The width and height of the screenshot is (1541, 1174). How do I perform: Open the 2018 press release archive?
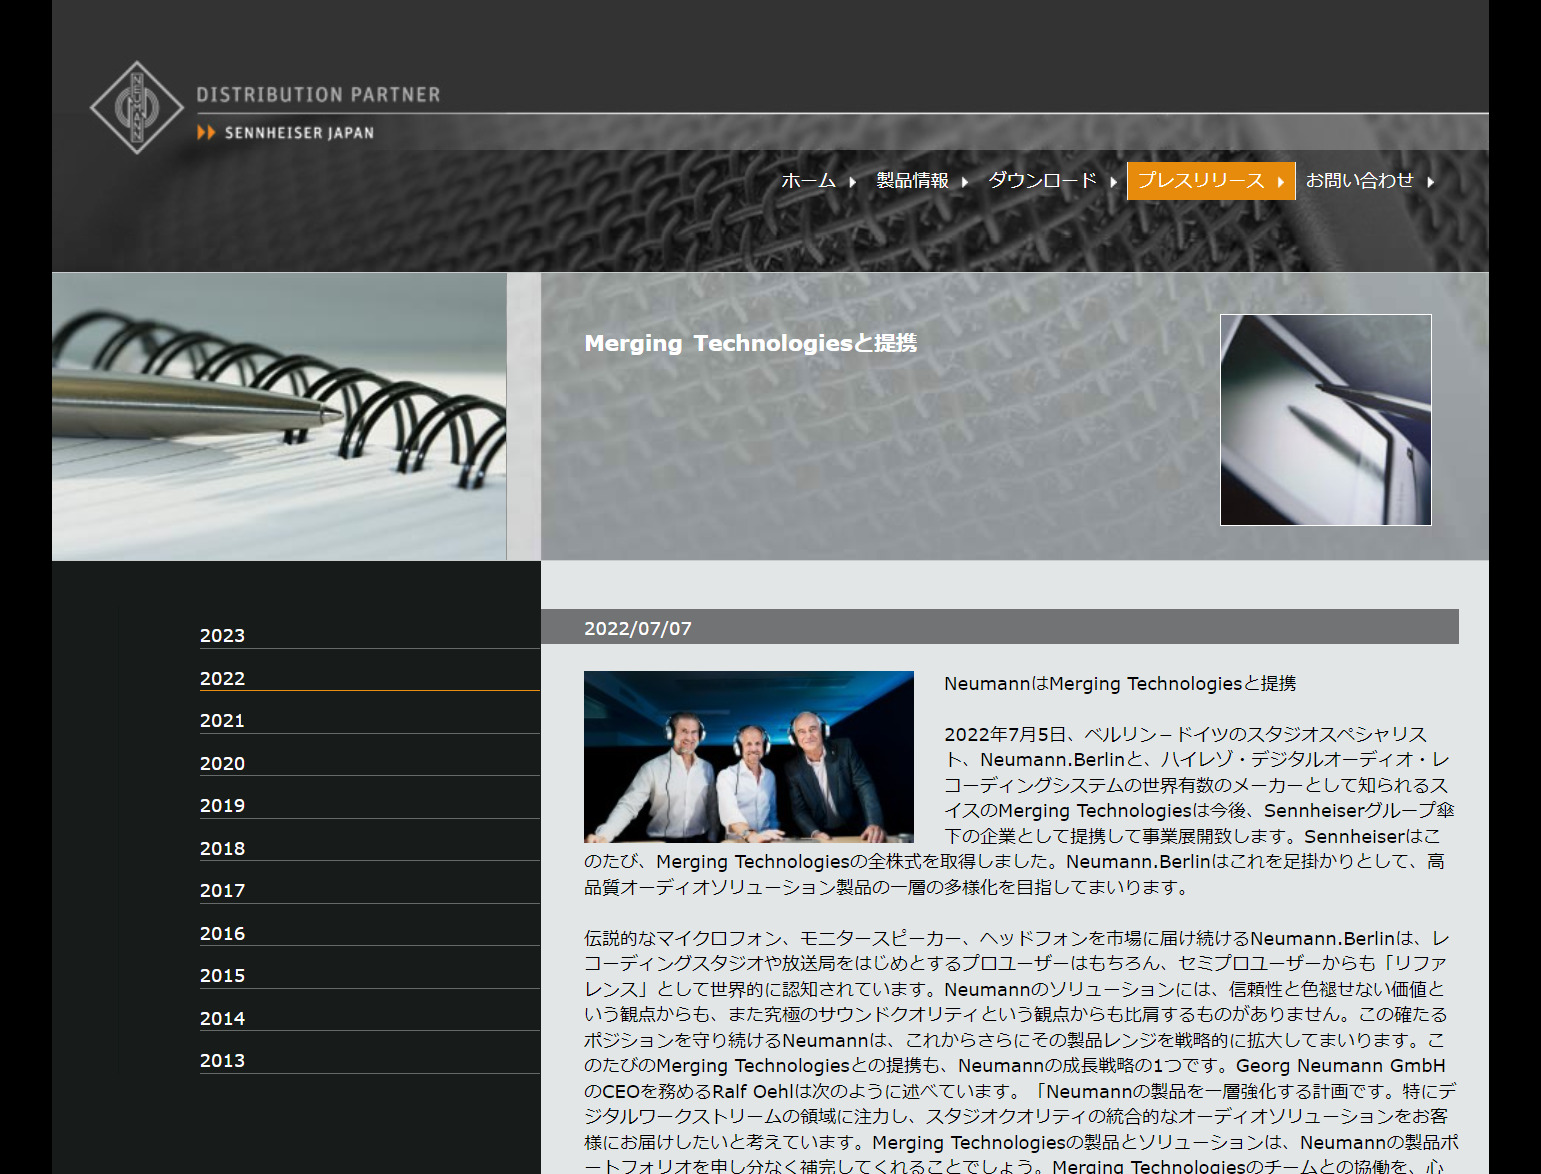pos(222,849)
